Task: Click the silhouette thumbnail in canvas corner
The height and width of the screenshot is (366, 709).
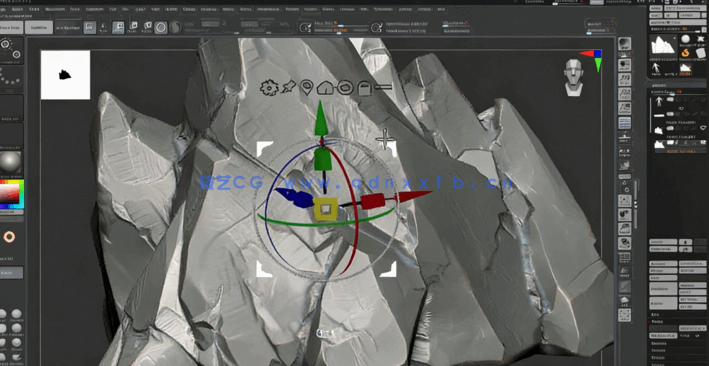Action: point(65,75)
